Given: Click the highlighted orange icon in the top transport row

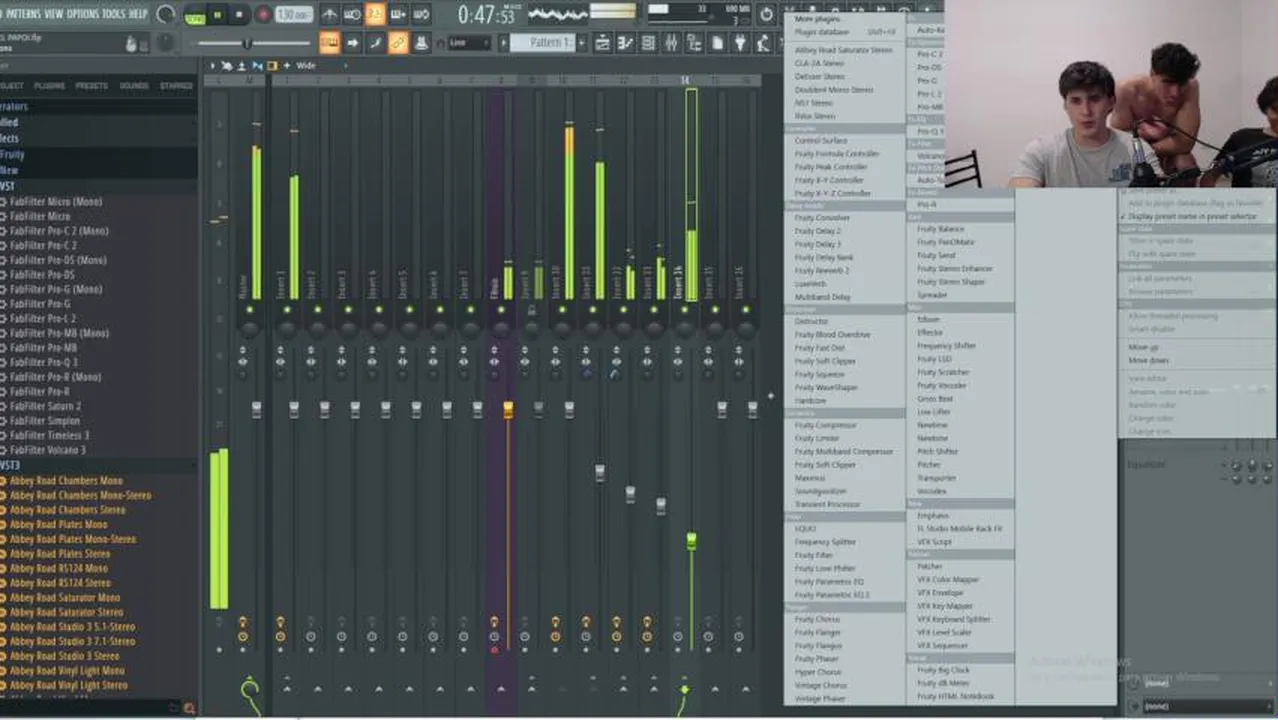Looking at the screenshot, I should 375,14.
